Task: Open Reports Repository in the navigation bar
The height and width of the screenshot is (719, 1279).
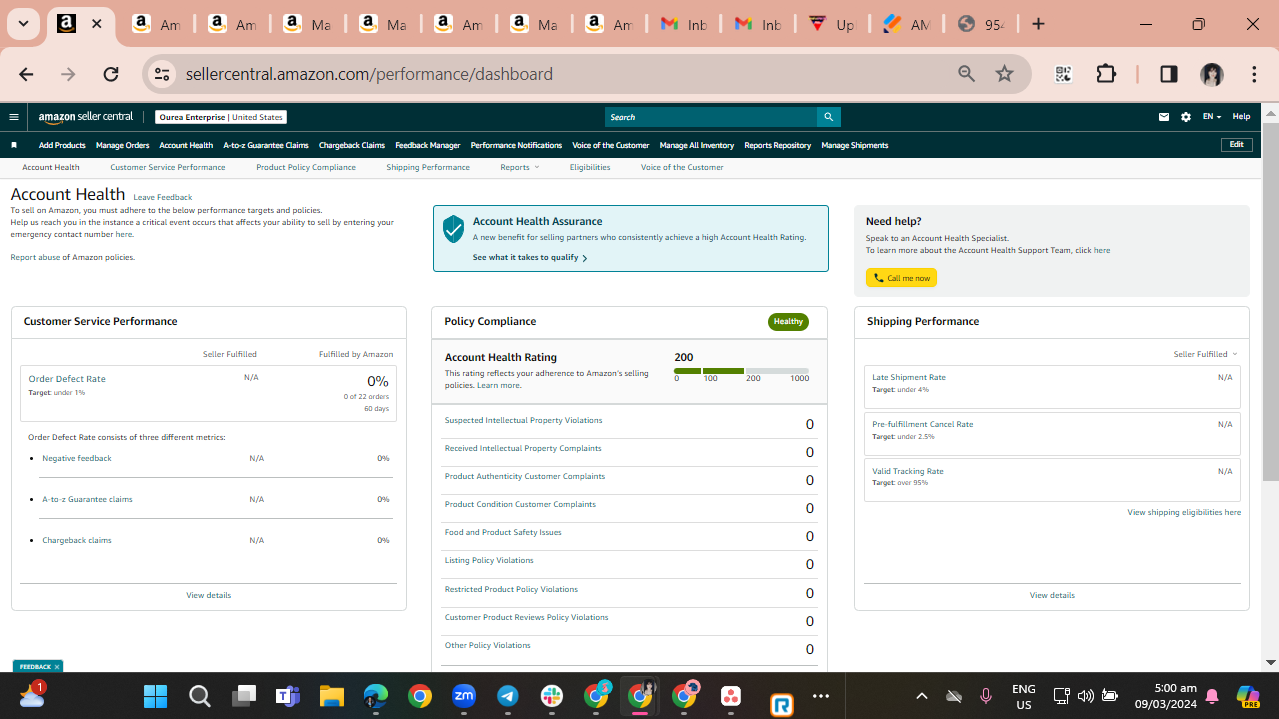Action: click(x=778, y=145)
